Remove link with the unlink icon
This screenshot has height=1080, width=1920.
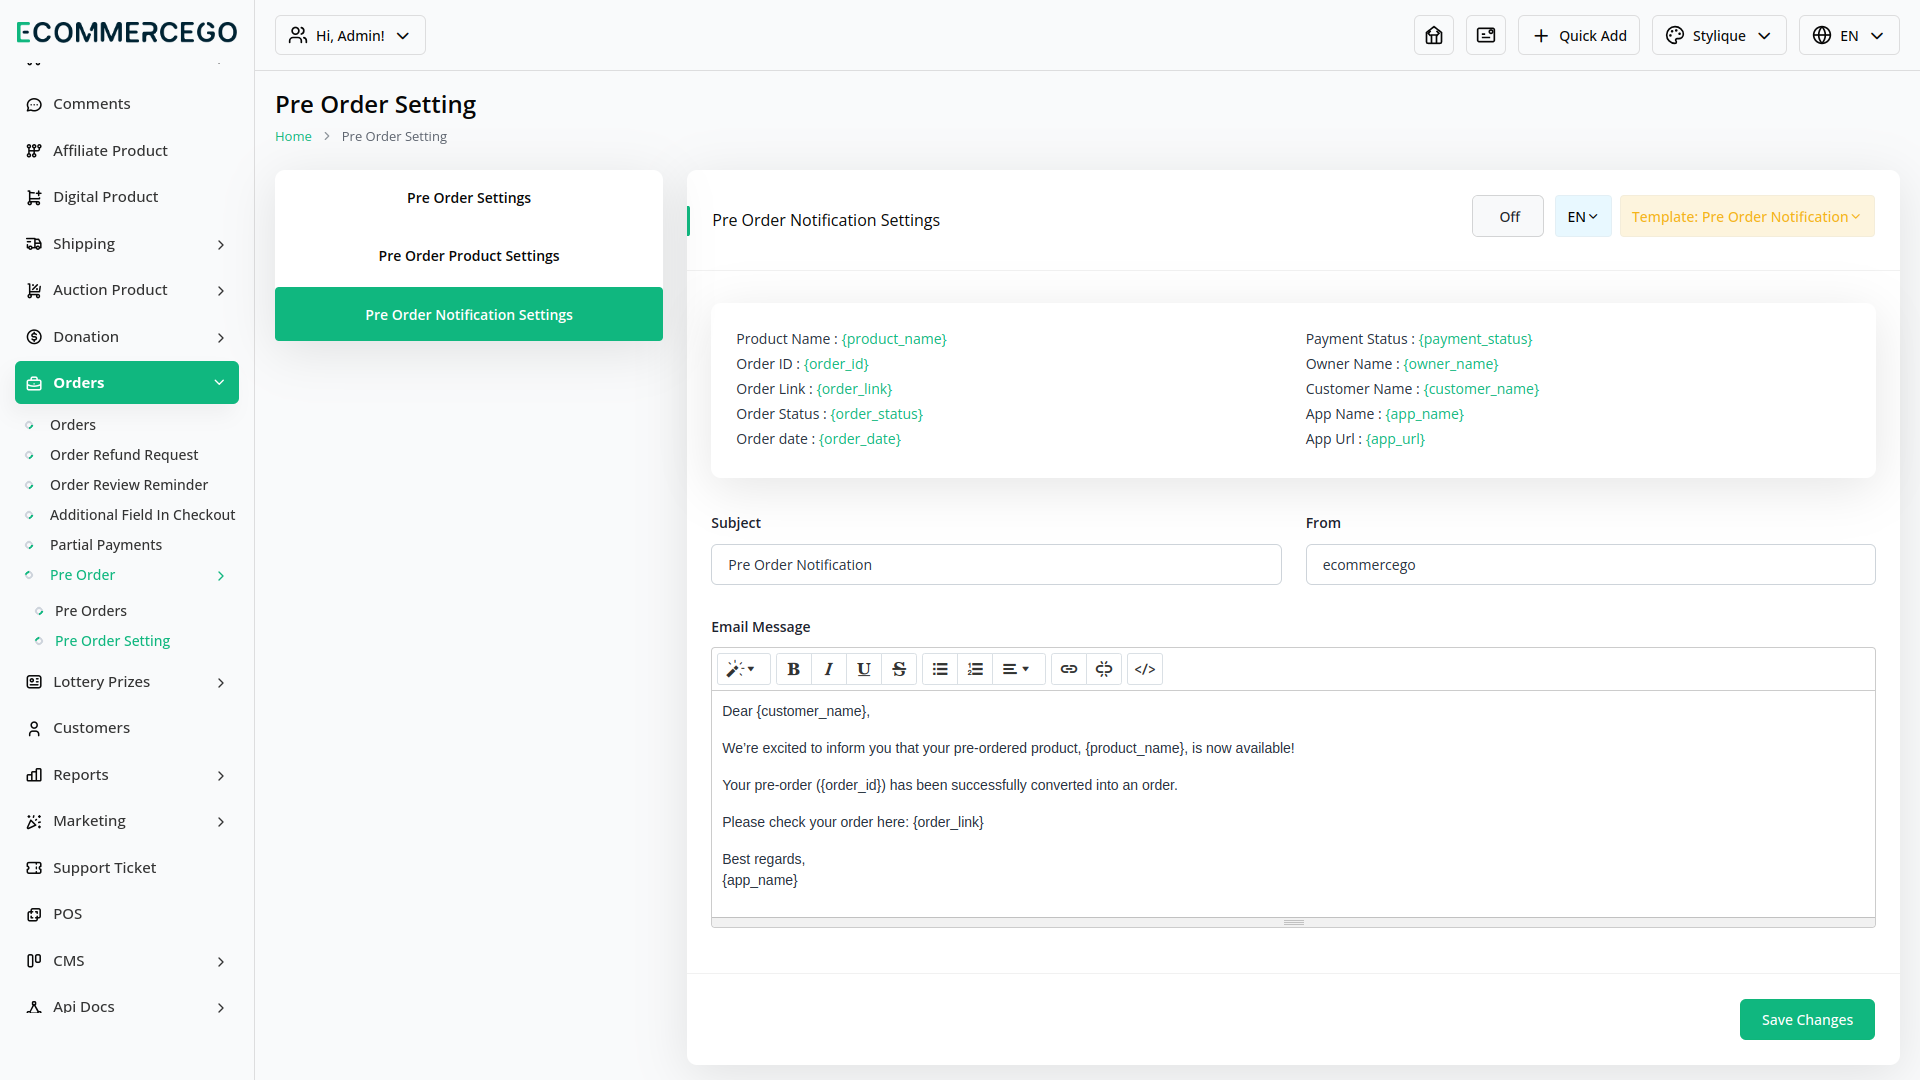[1104, 669]
